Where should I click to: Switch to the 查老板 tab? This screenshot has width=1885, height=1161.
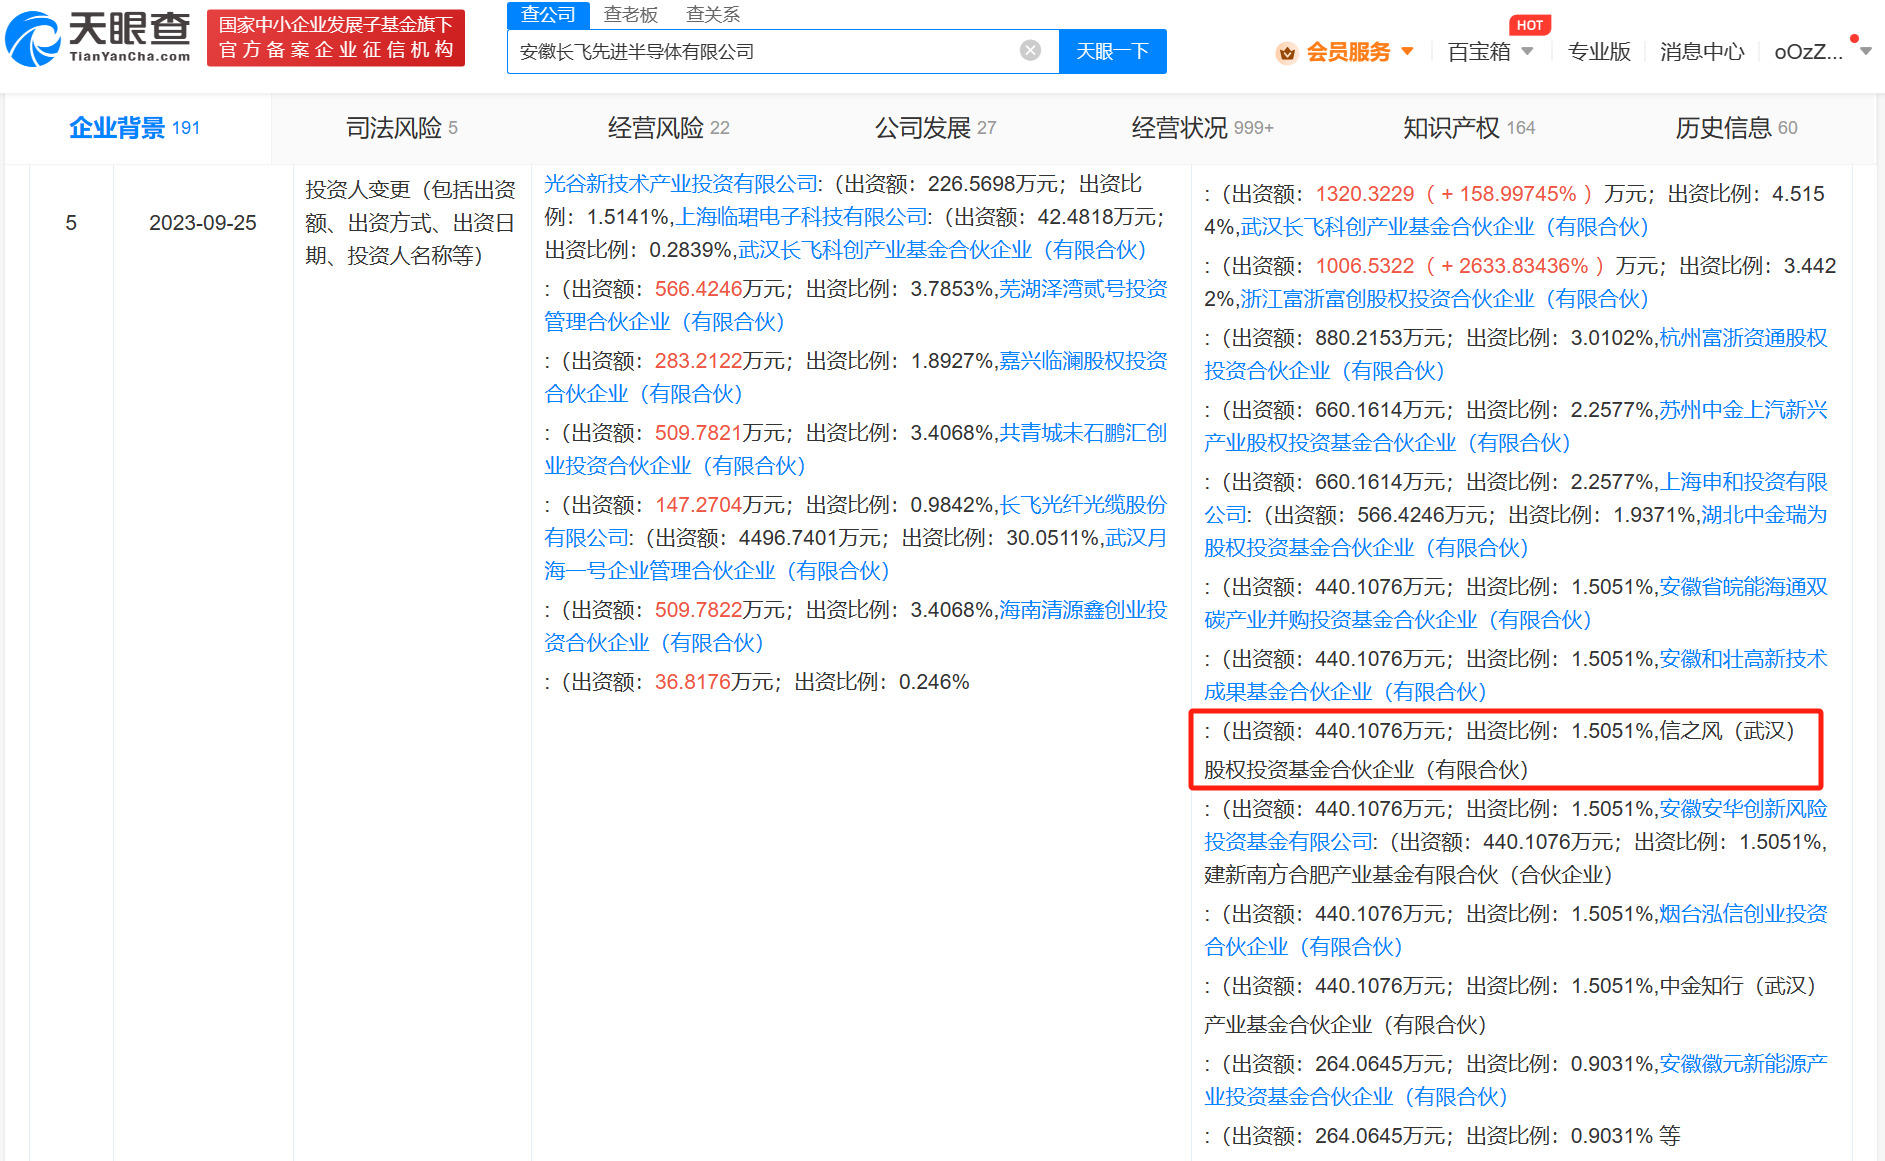[630, 14]
